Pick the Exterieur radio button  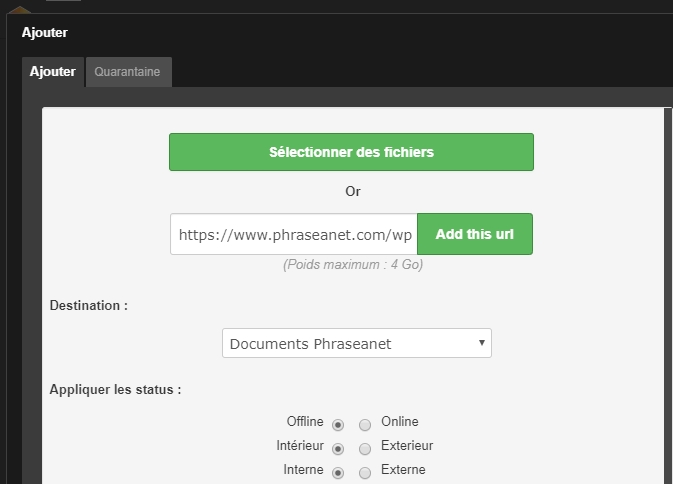365,448
